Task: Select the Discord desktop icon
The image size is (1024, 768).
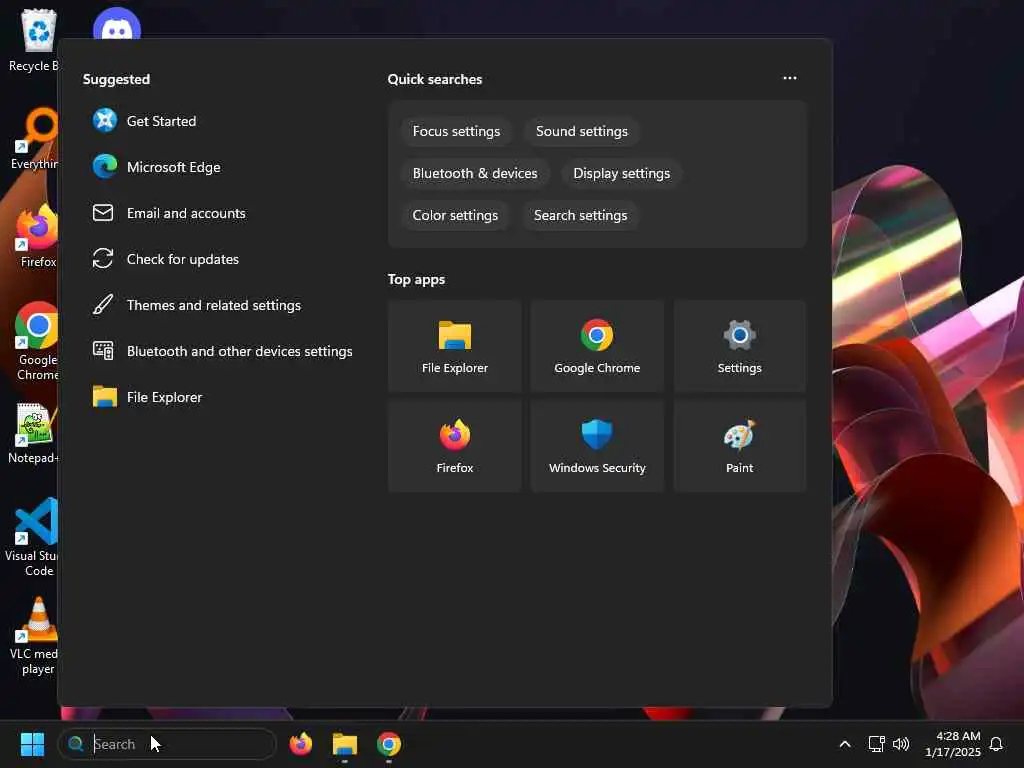Action: click(117, 24)
